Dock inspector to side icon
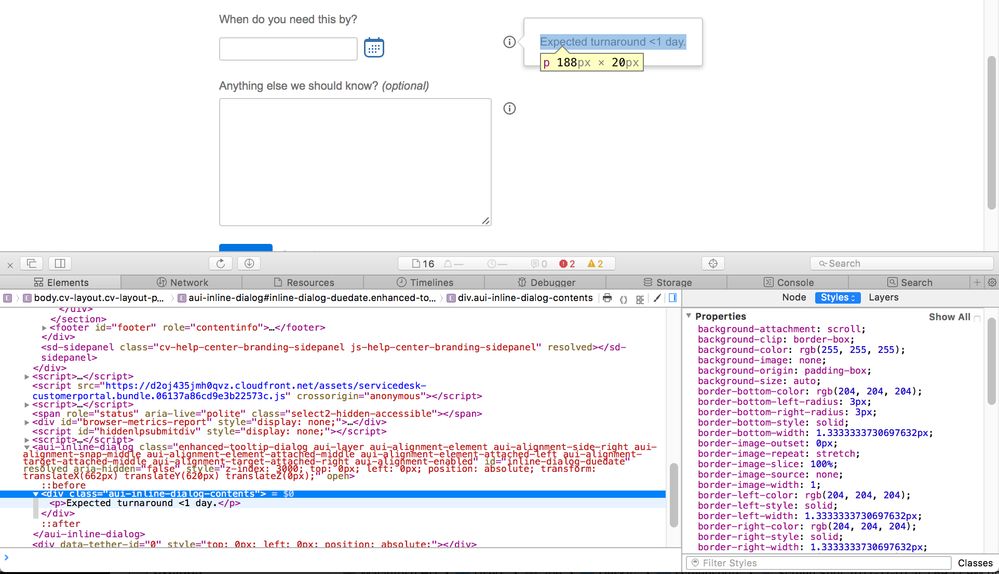The height and width of the screenshot is (574, 999). point(60,263)
